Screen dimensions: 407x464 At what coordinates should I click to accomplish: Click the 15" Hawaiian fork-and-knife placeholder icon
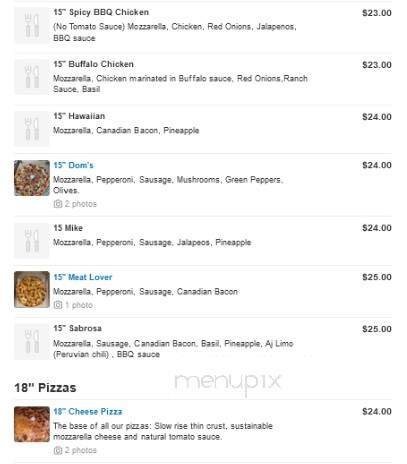coord(32,129)
